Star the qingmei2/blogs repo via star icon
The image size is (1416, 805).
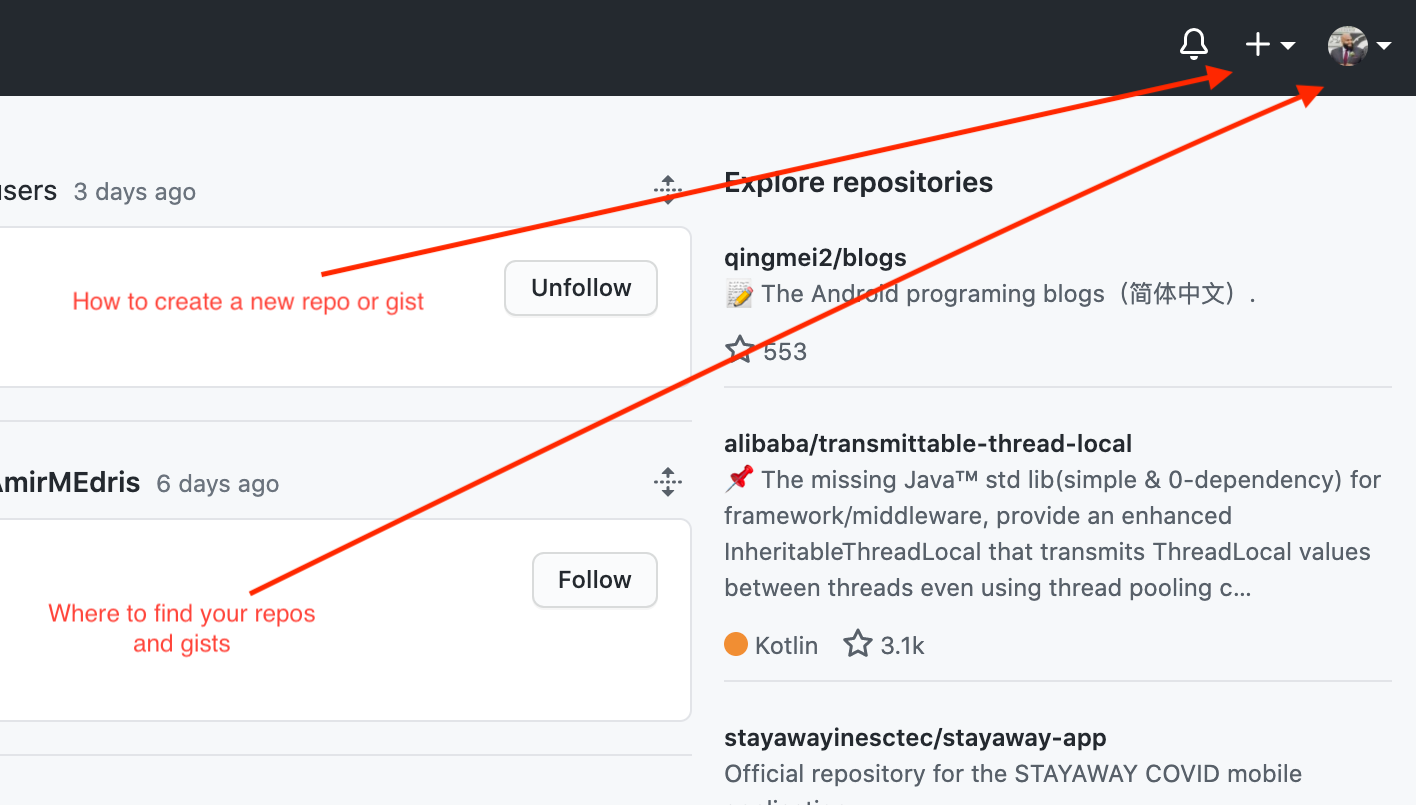[740, 350]
